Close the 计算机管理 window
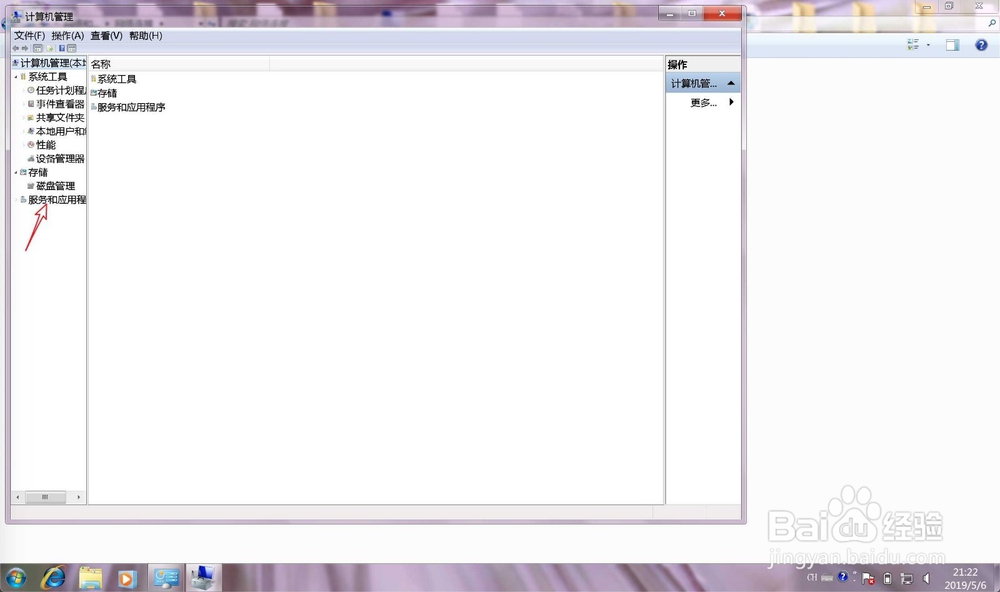The height and width of the screenshot is (592, 1000). pyautogui.click(x=722, y=13)
